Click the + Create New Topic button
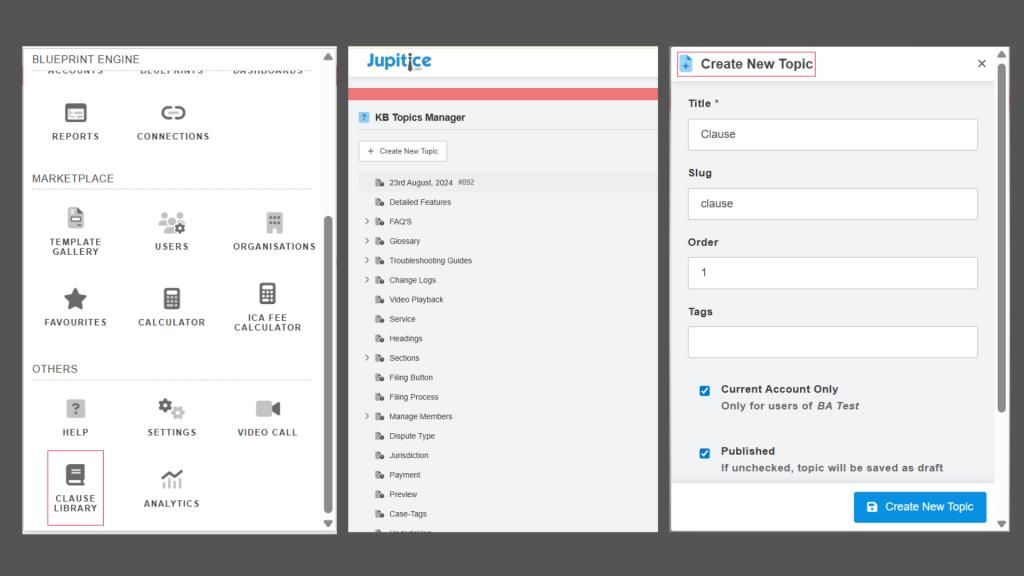The image size is (1024, 576). pos(403,151)
